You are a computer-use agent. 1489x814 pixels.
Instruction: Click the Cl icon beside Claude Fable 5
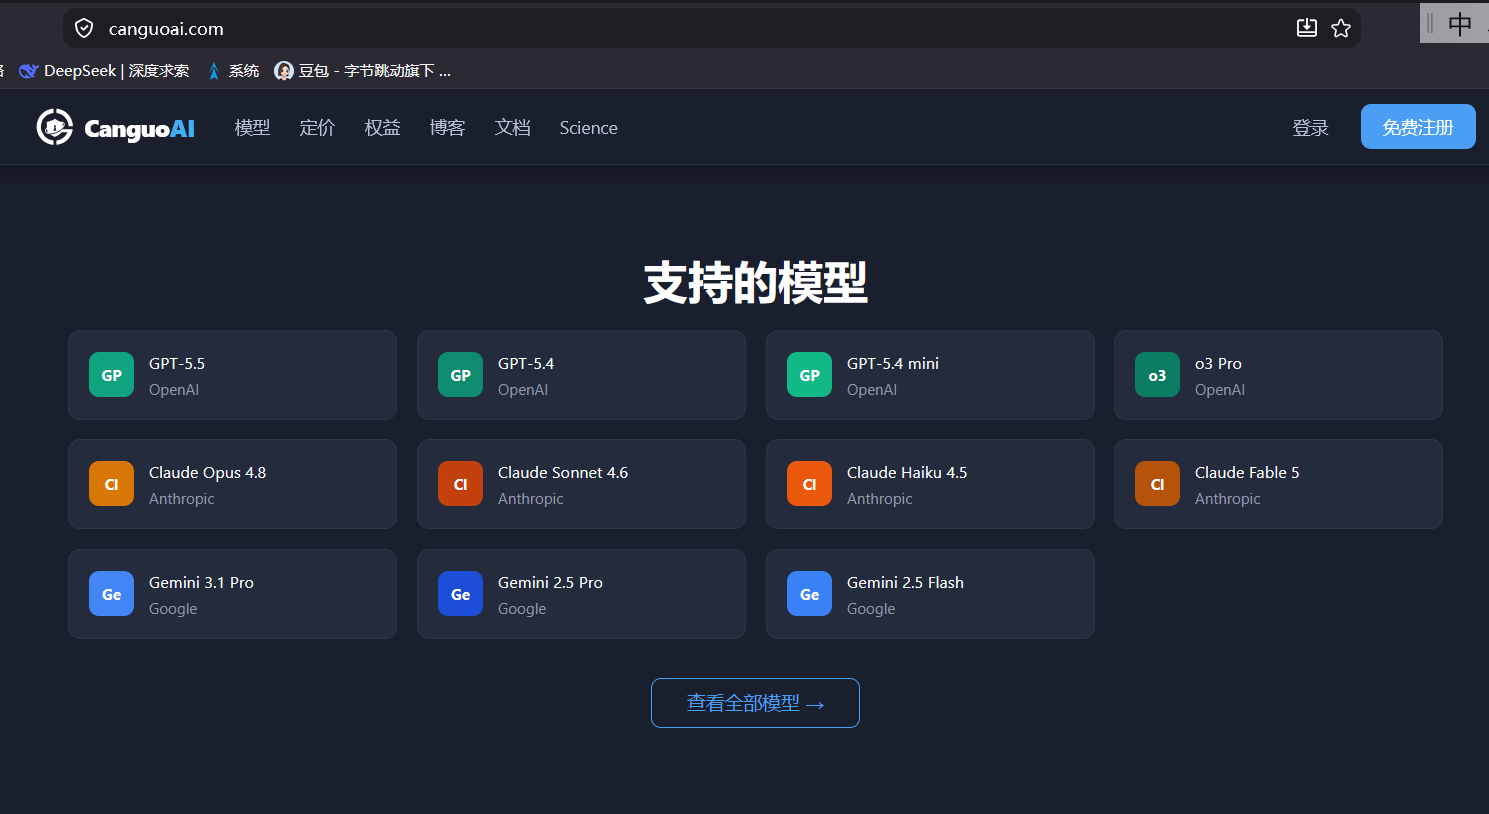point(1157,484)
